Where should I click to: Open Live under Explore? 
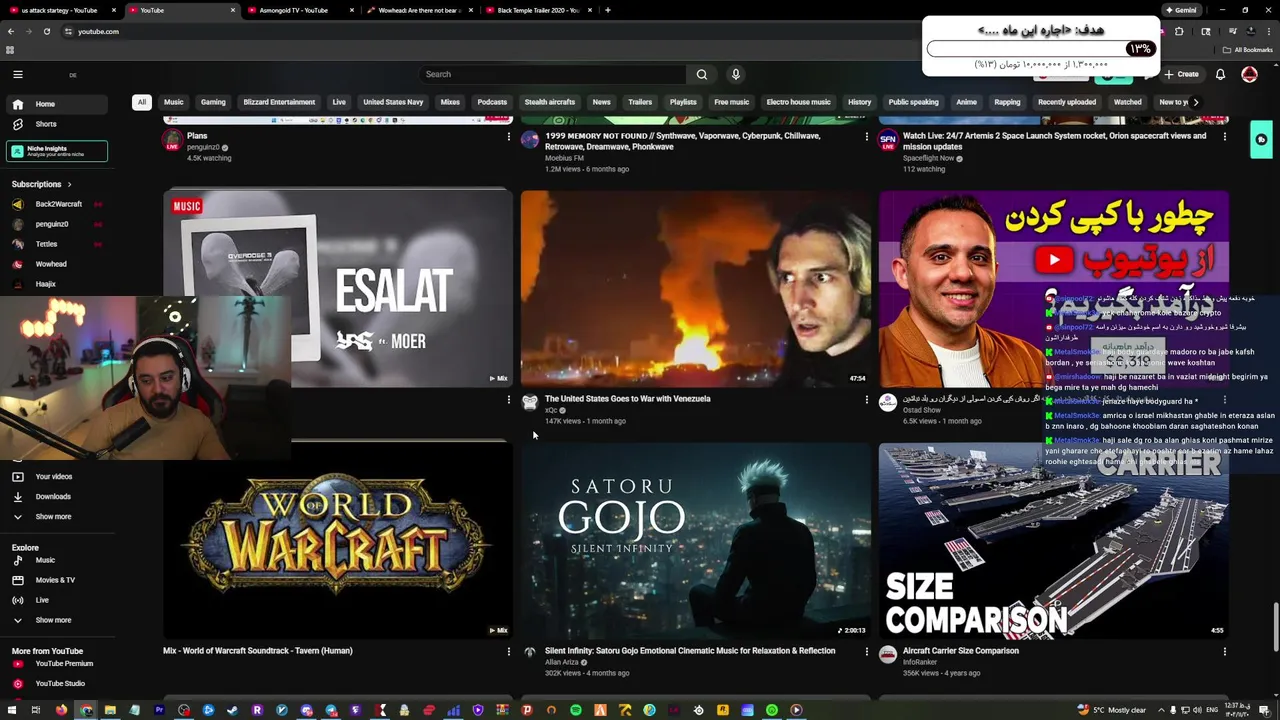(x=58, y=600)
